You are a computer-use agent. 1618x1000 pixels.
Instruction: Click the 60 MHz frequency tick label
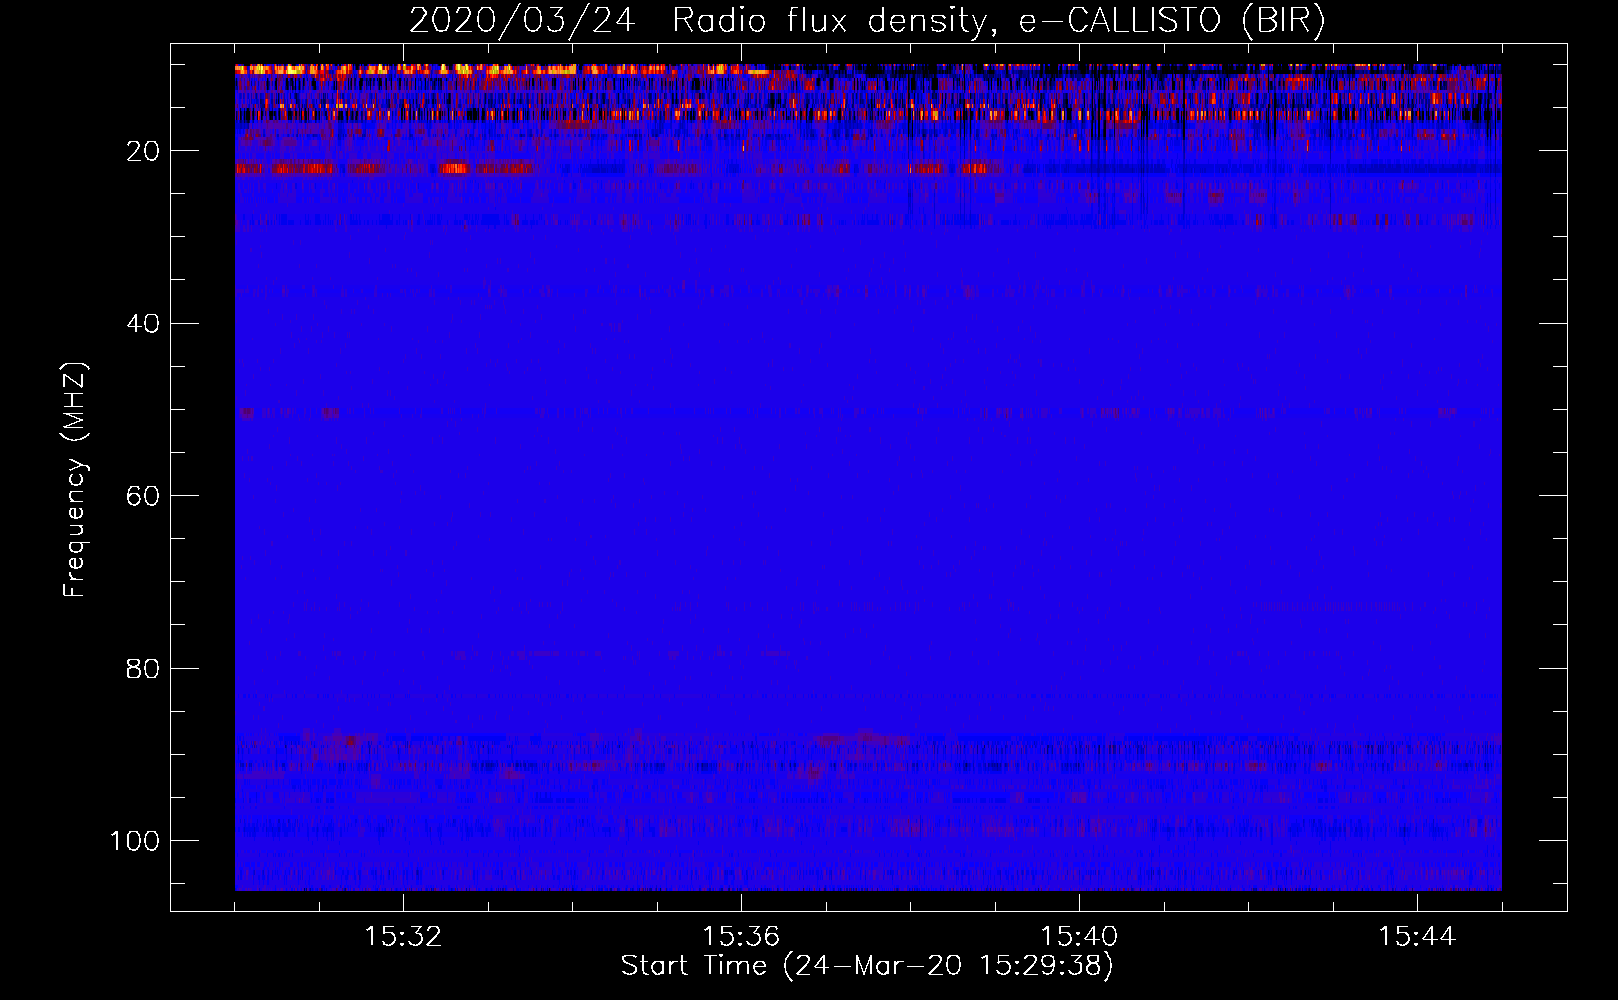142,496
